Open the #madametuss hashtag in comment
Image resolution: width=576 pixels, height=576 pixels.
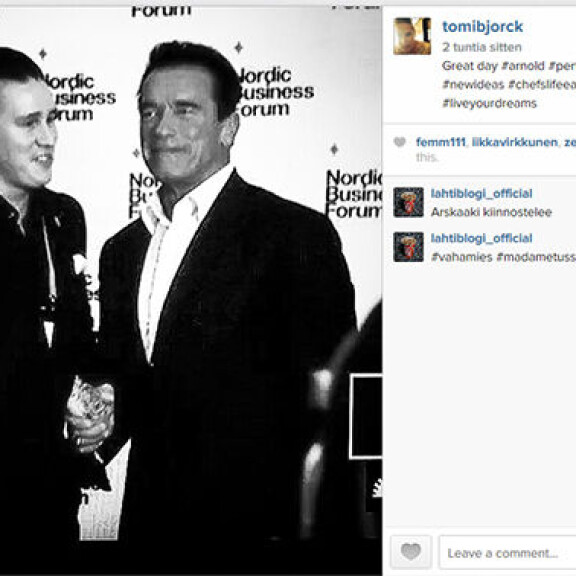[x=536, y=257]
